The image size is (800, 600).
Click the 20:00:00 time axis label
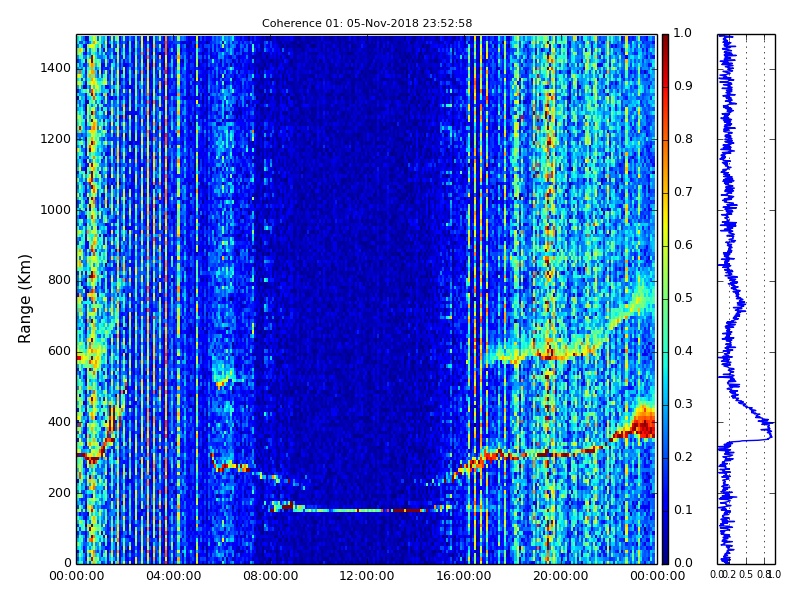point(561,576)
